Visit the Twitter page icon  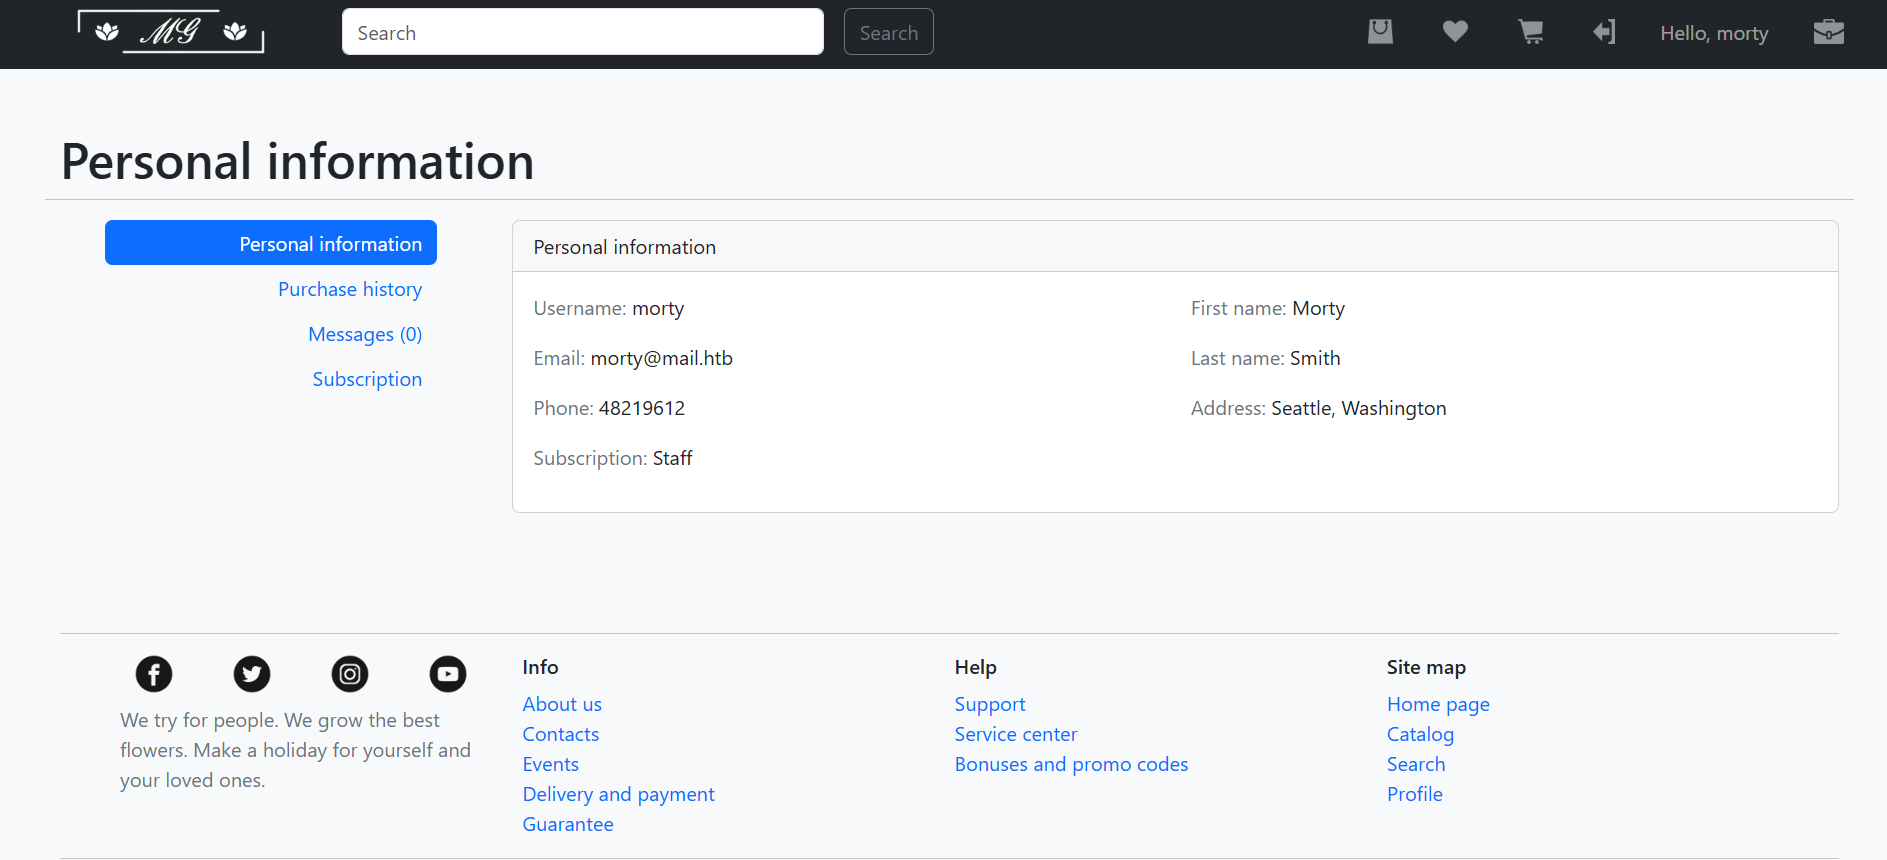252,674
